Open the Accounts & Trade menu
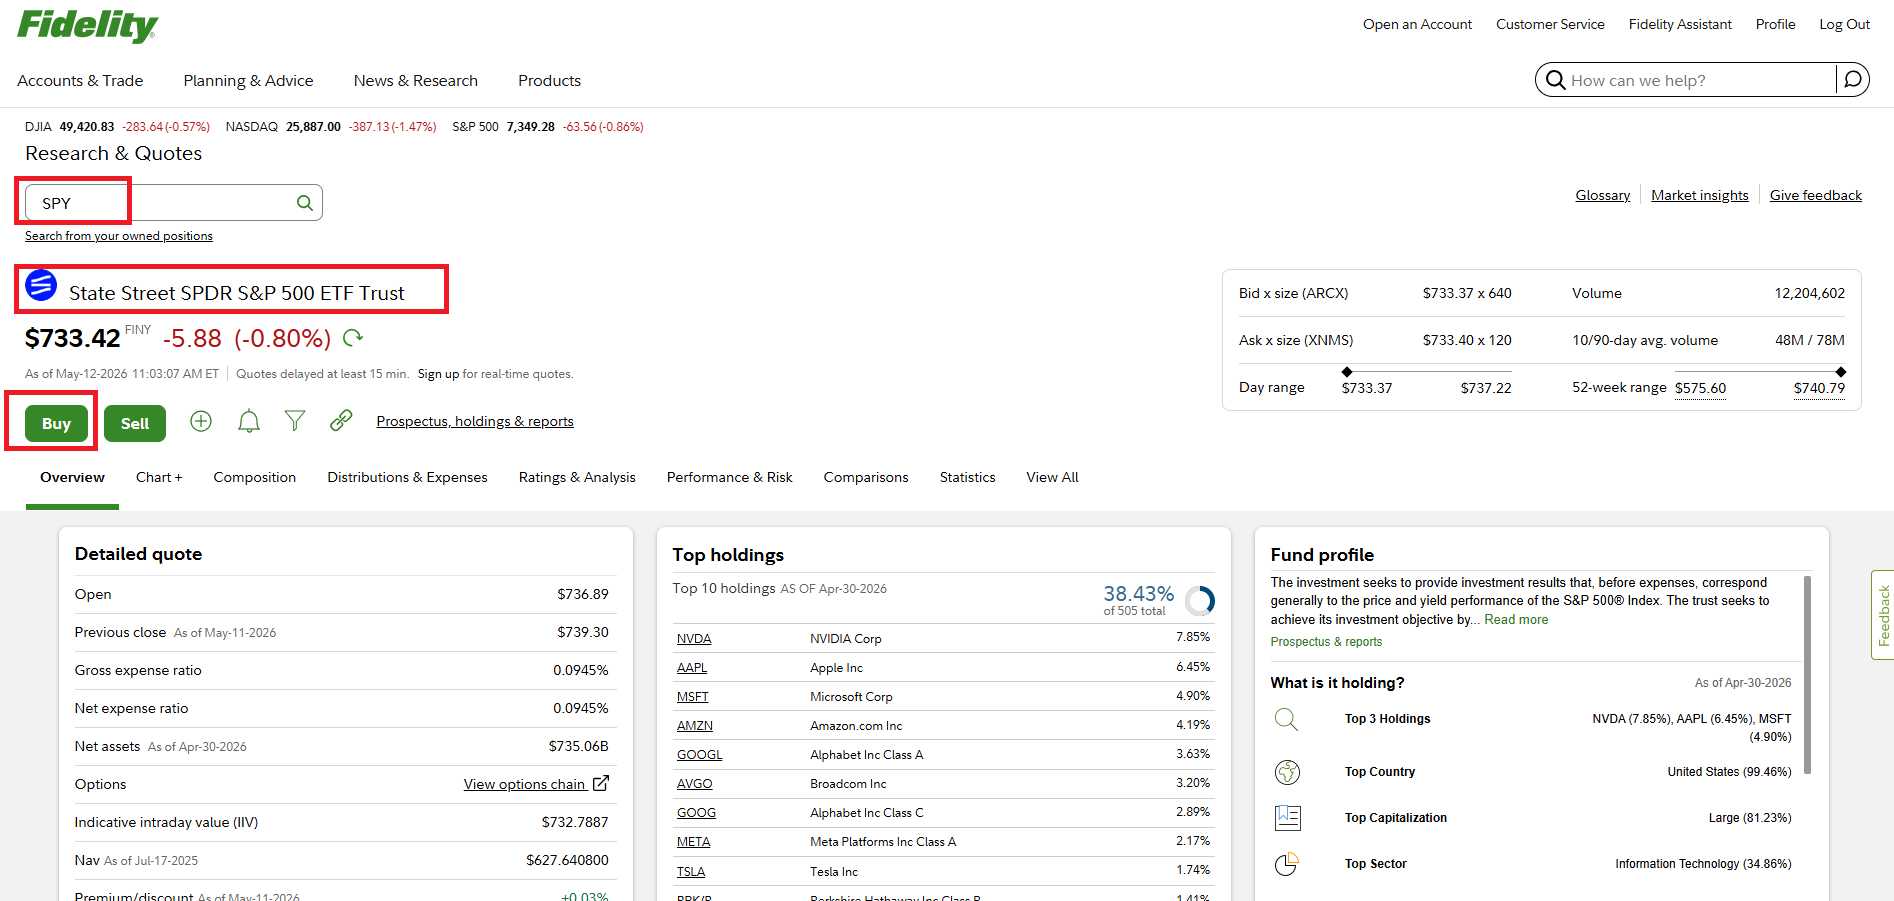1894x901 pixels. [80, 80]
